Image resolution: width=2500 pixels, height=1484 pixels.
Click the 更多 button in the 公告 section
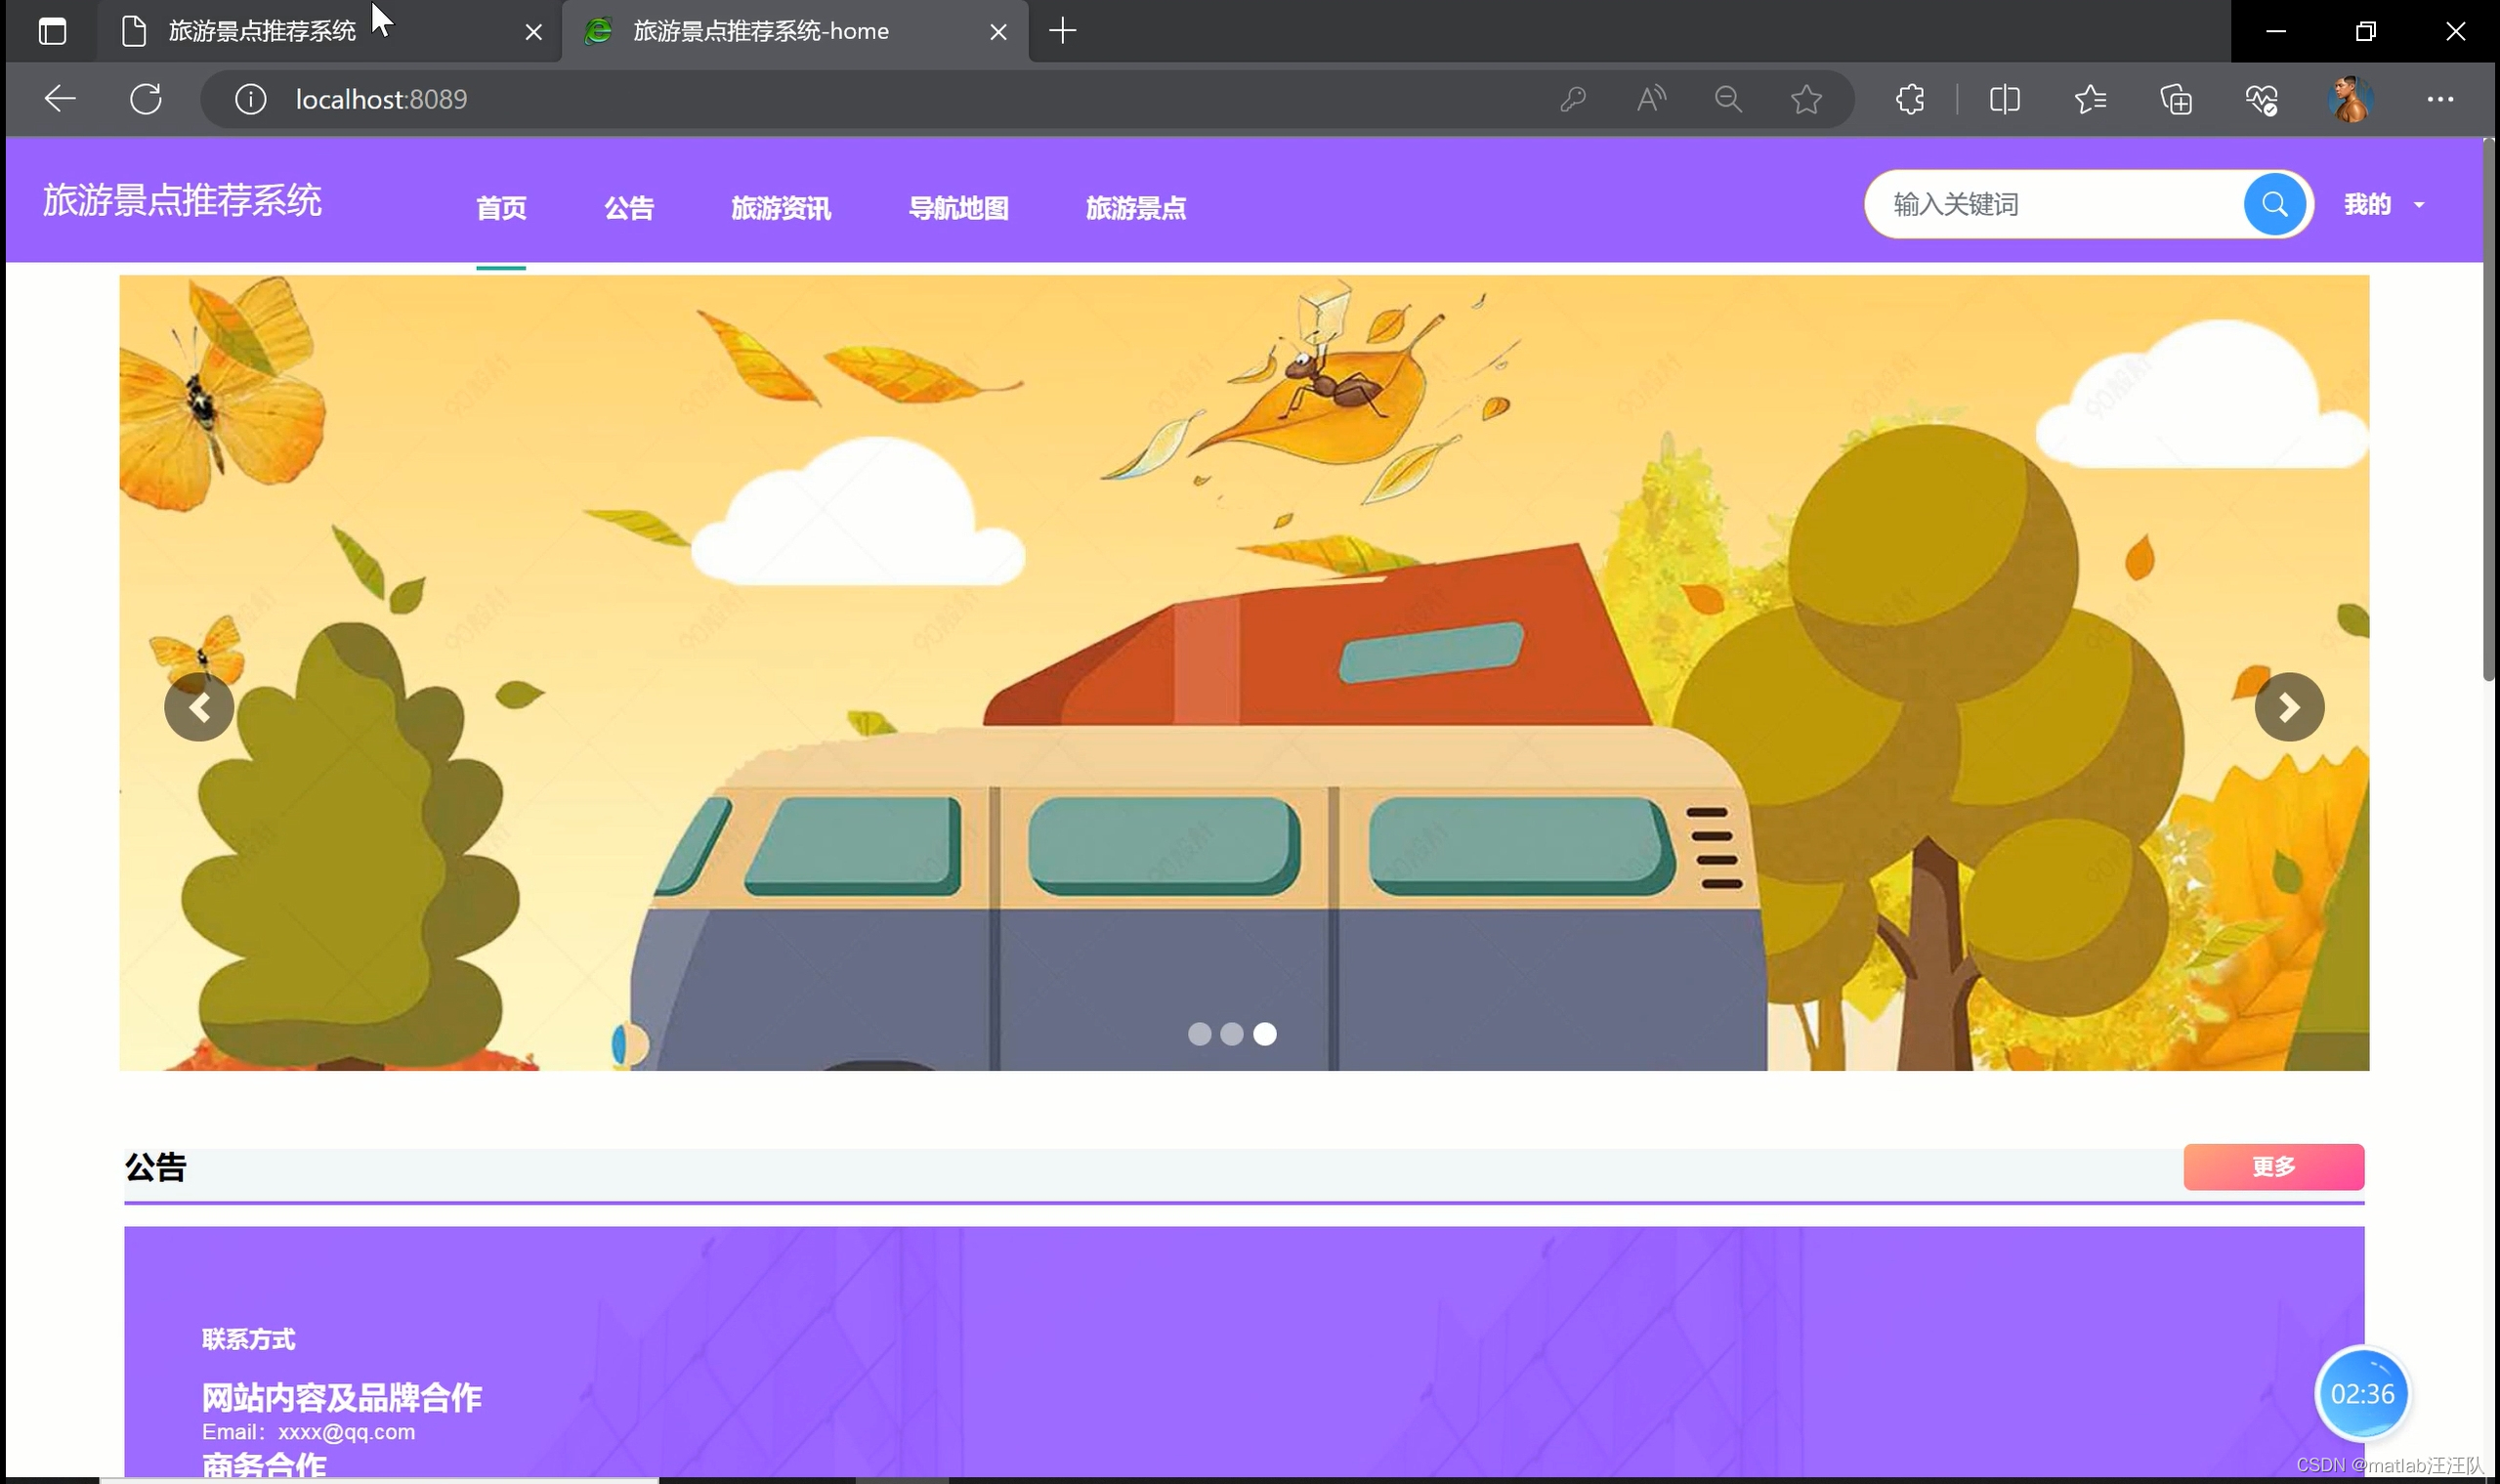click(2273, 1167)
